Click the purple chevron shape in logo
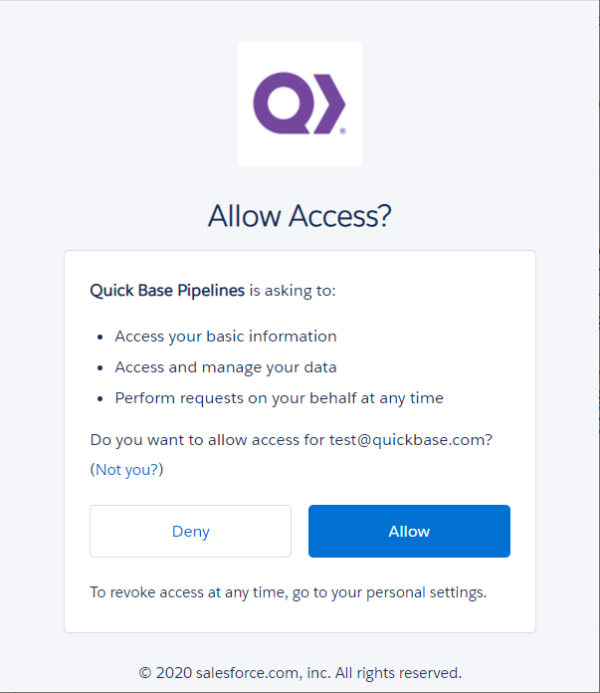 pos(330,104)
